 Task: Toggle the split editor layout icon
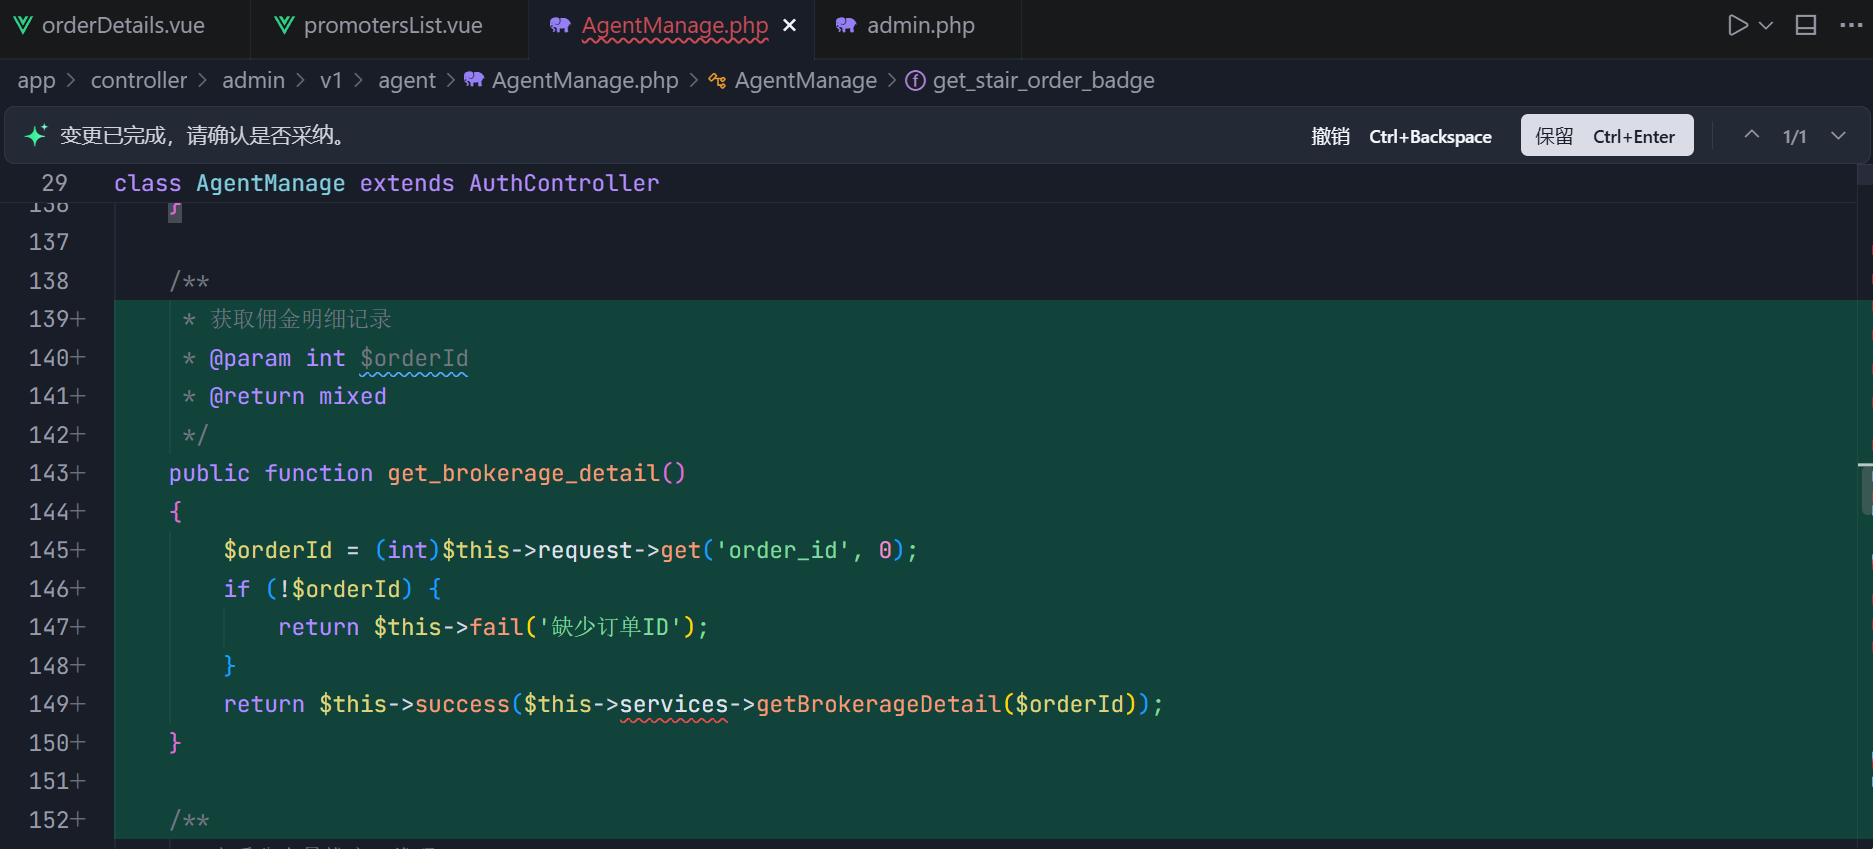pos(1806,26)
